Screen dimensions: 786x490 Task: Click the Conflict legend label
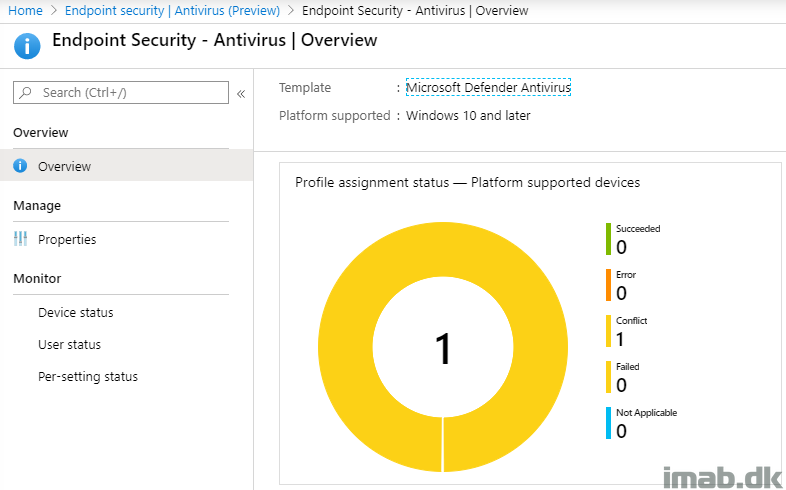coord(632,321)
